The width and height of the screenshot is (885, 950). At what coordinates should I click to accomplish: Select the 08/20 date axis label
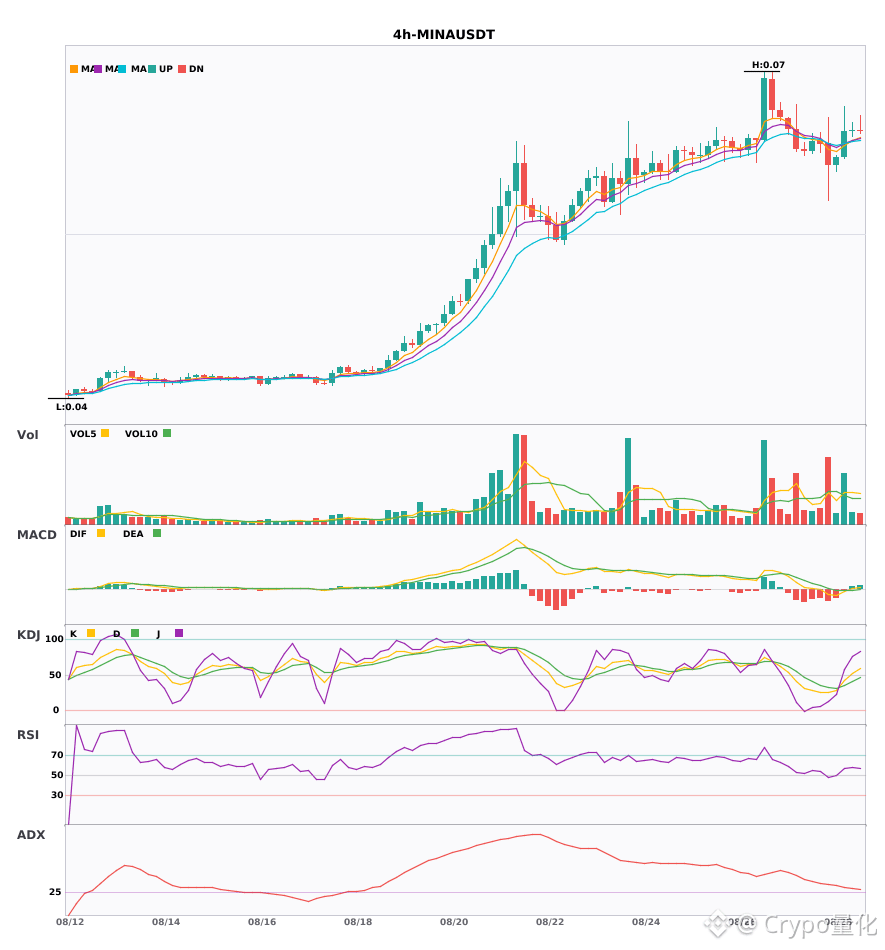(x=454, y=922)
